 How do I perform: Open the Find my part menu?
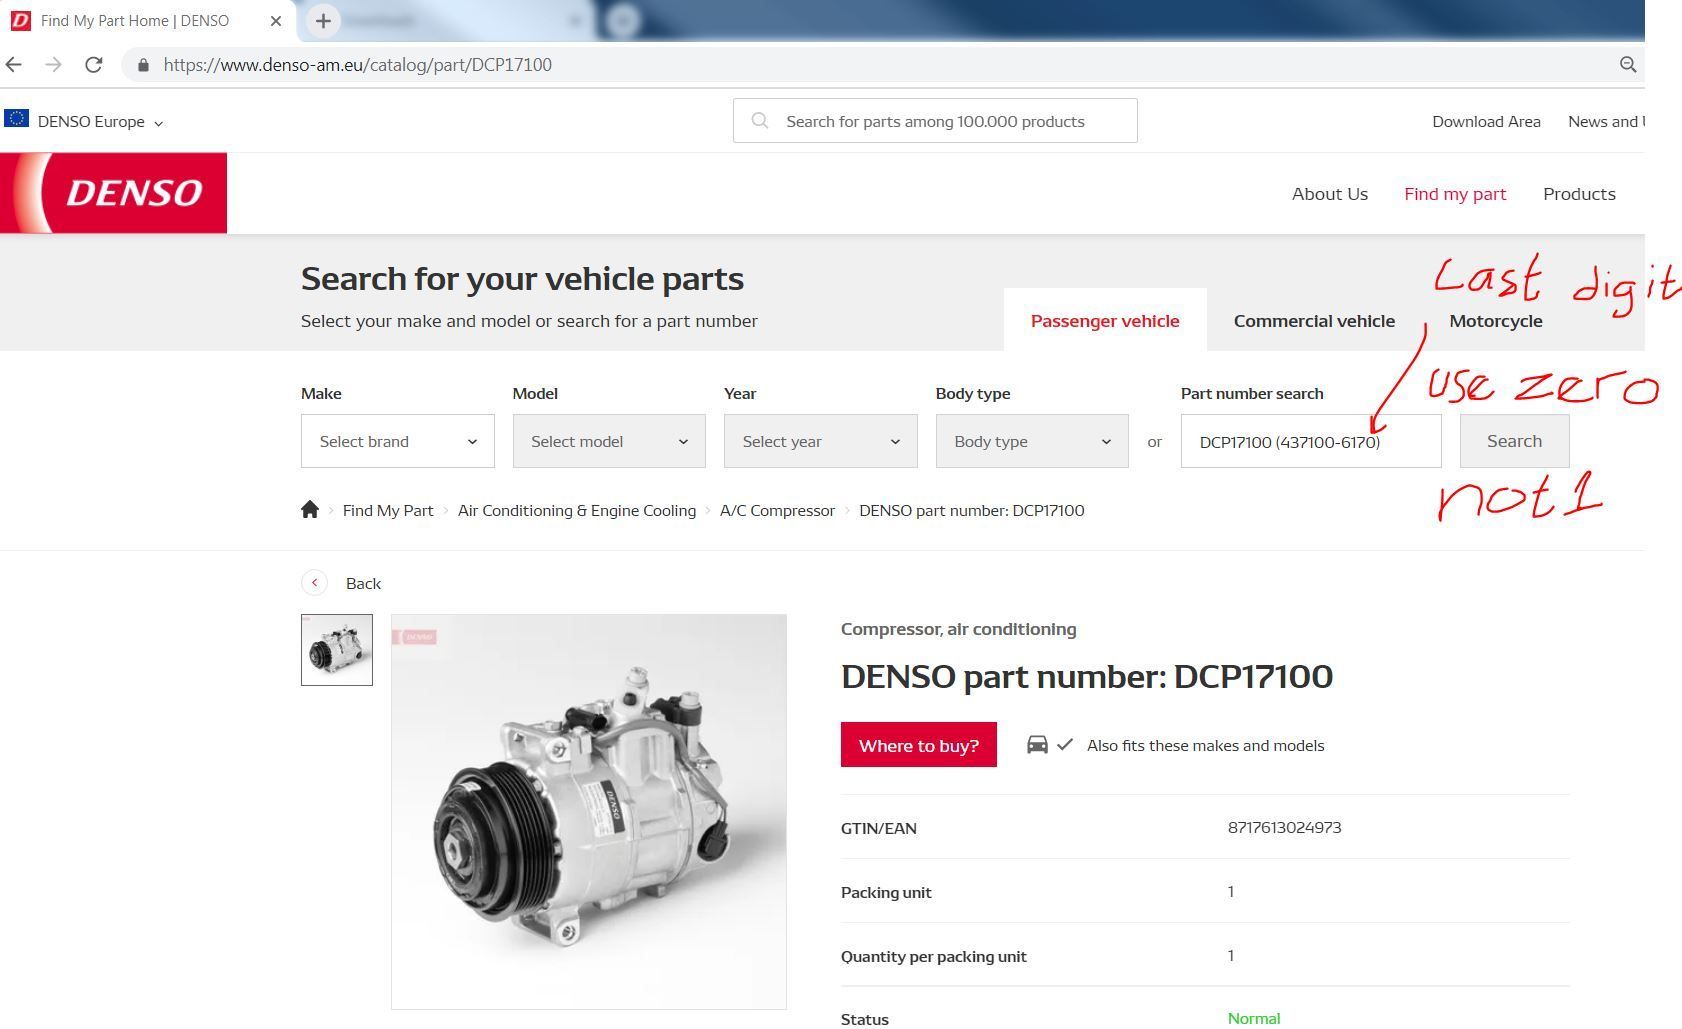(x=1455, y=194)
